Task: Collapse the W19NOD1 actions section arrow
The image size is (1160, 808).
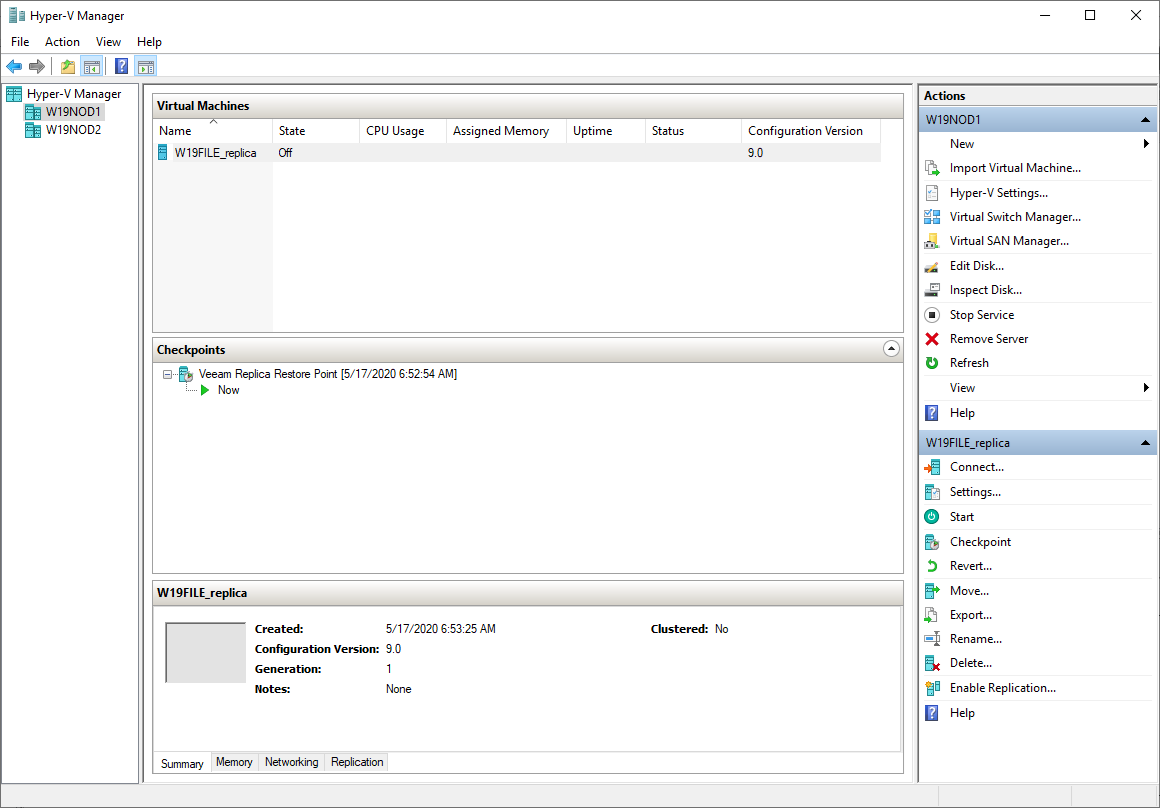Action: click(x=1145, y=120)
